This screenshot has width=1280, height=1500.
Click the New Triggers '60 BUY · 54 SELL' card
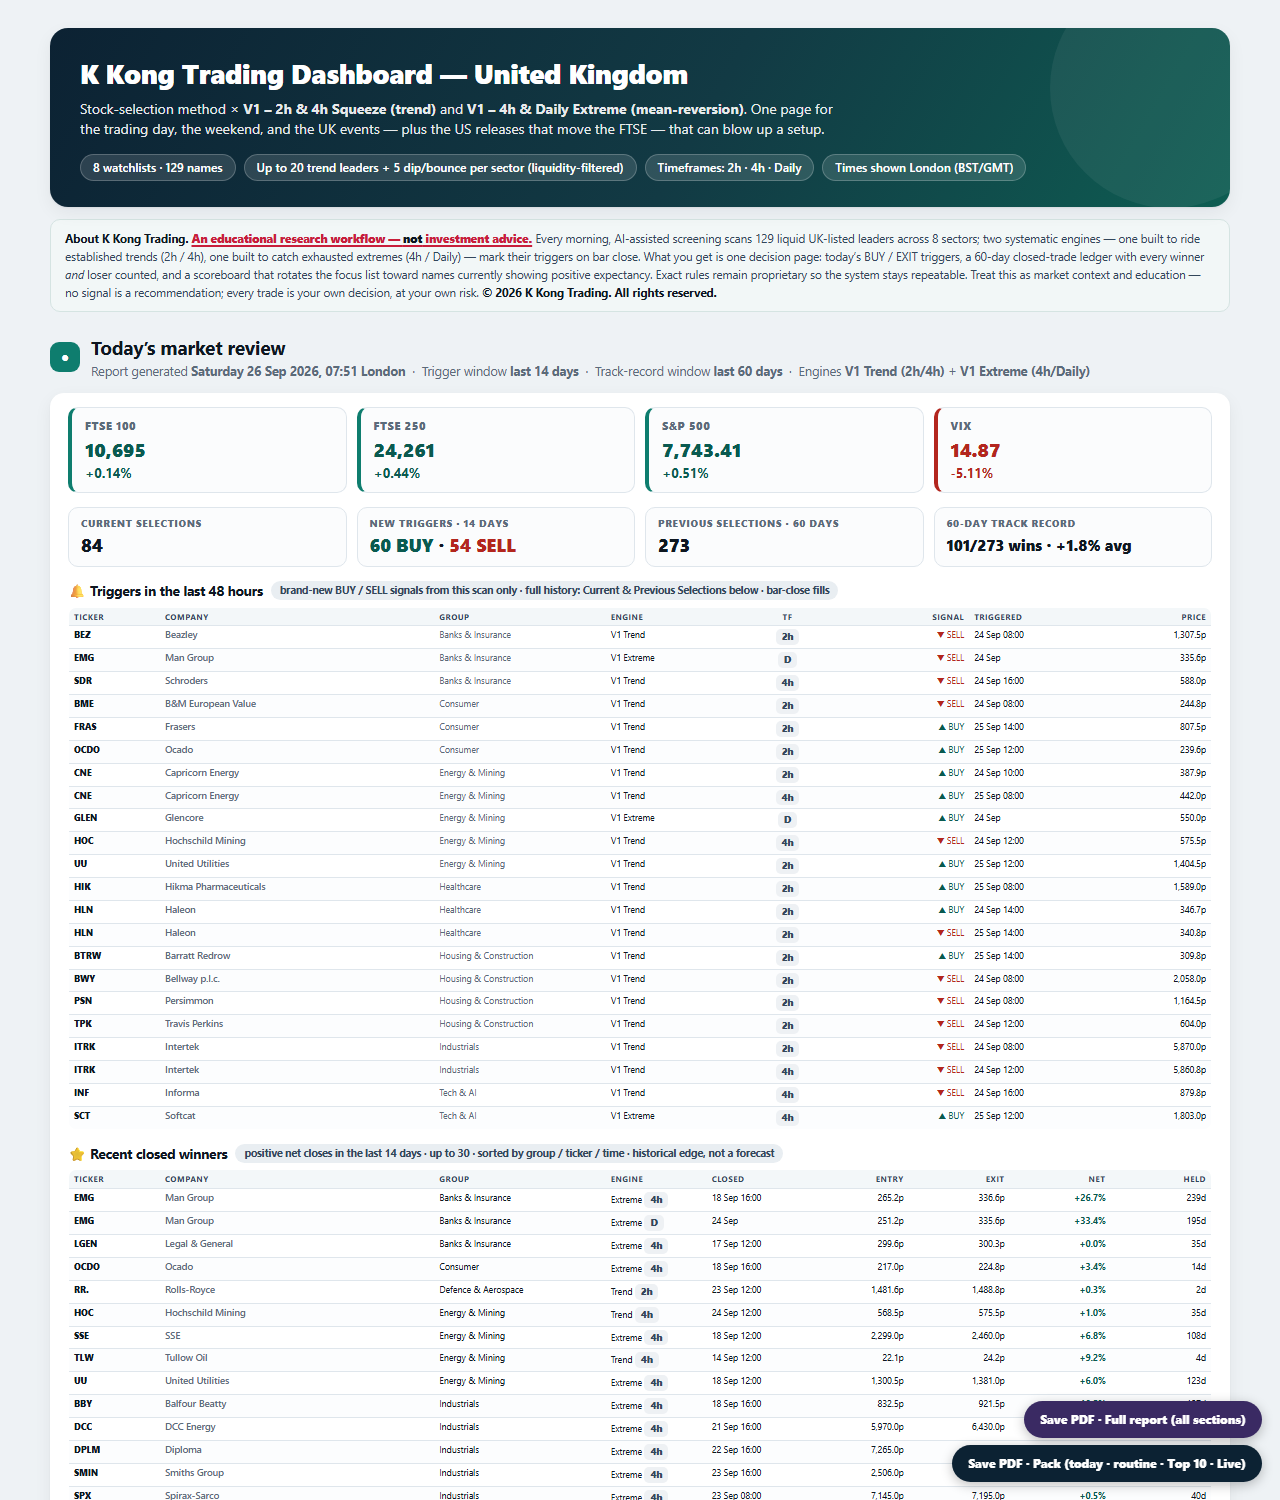[496, 537]
